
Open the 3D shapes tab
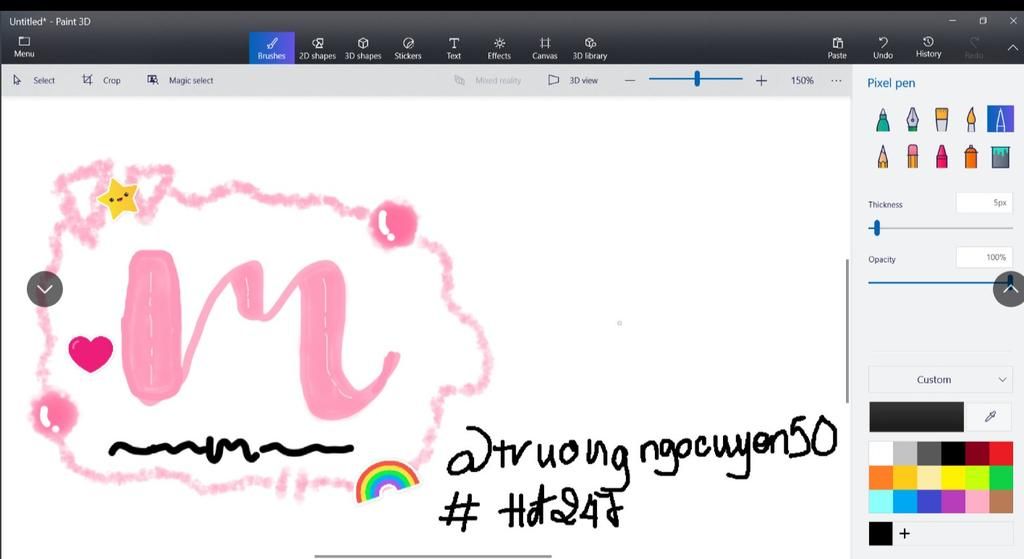point(363,48)
